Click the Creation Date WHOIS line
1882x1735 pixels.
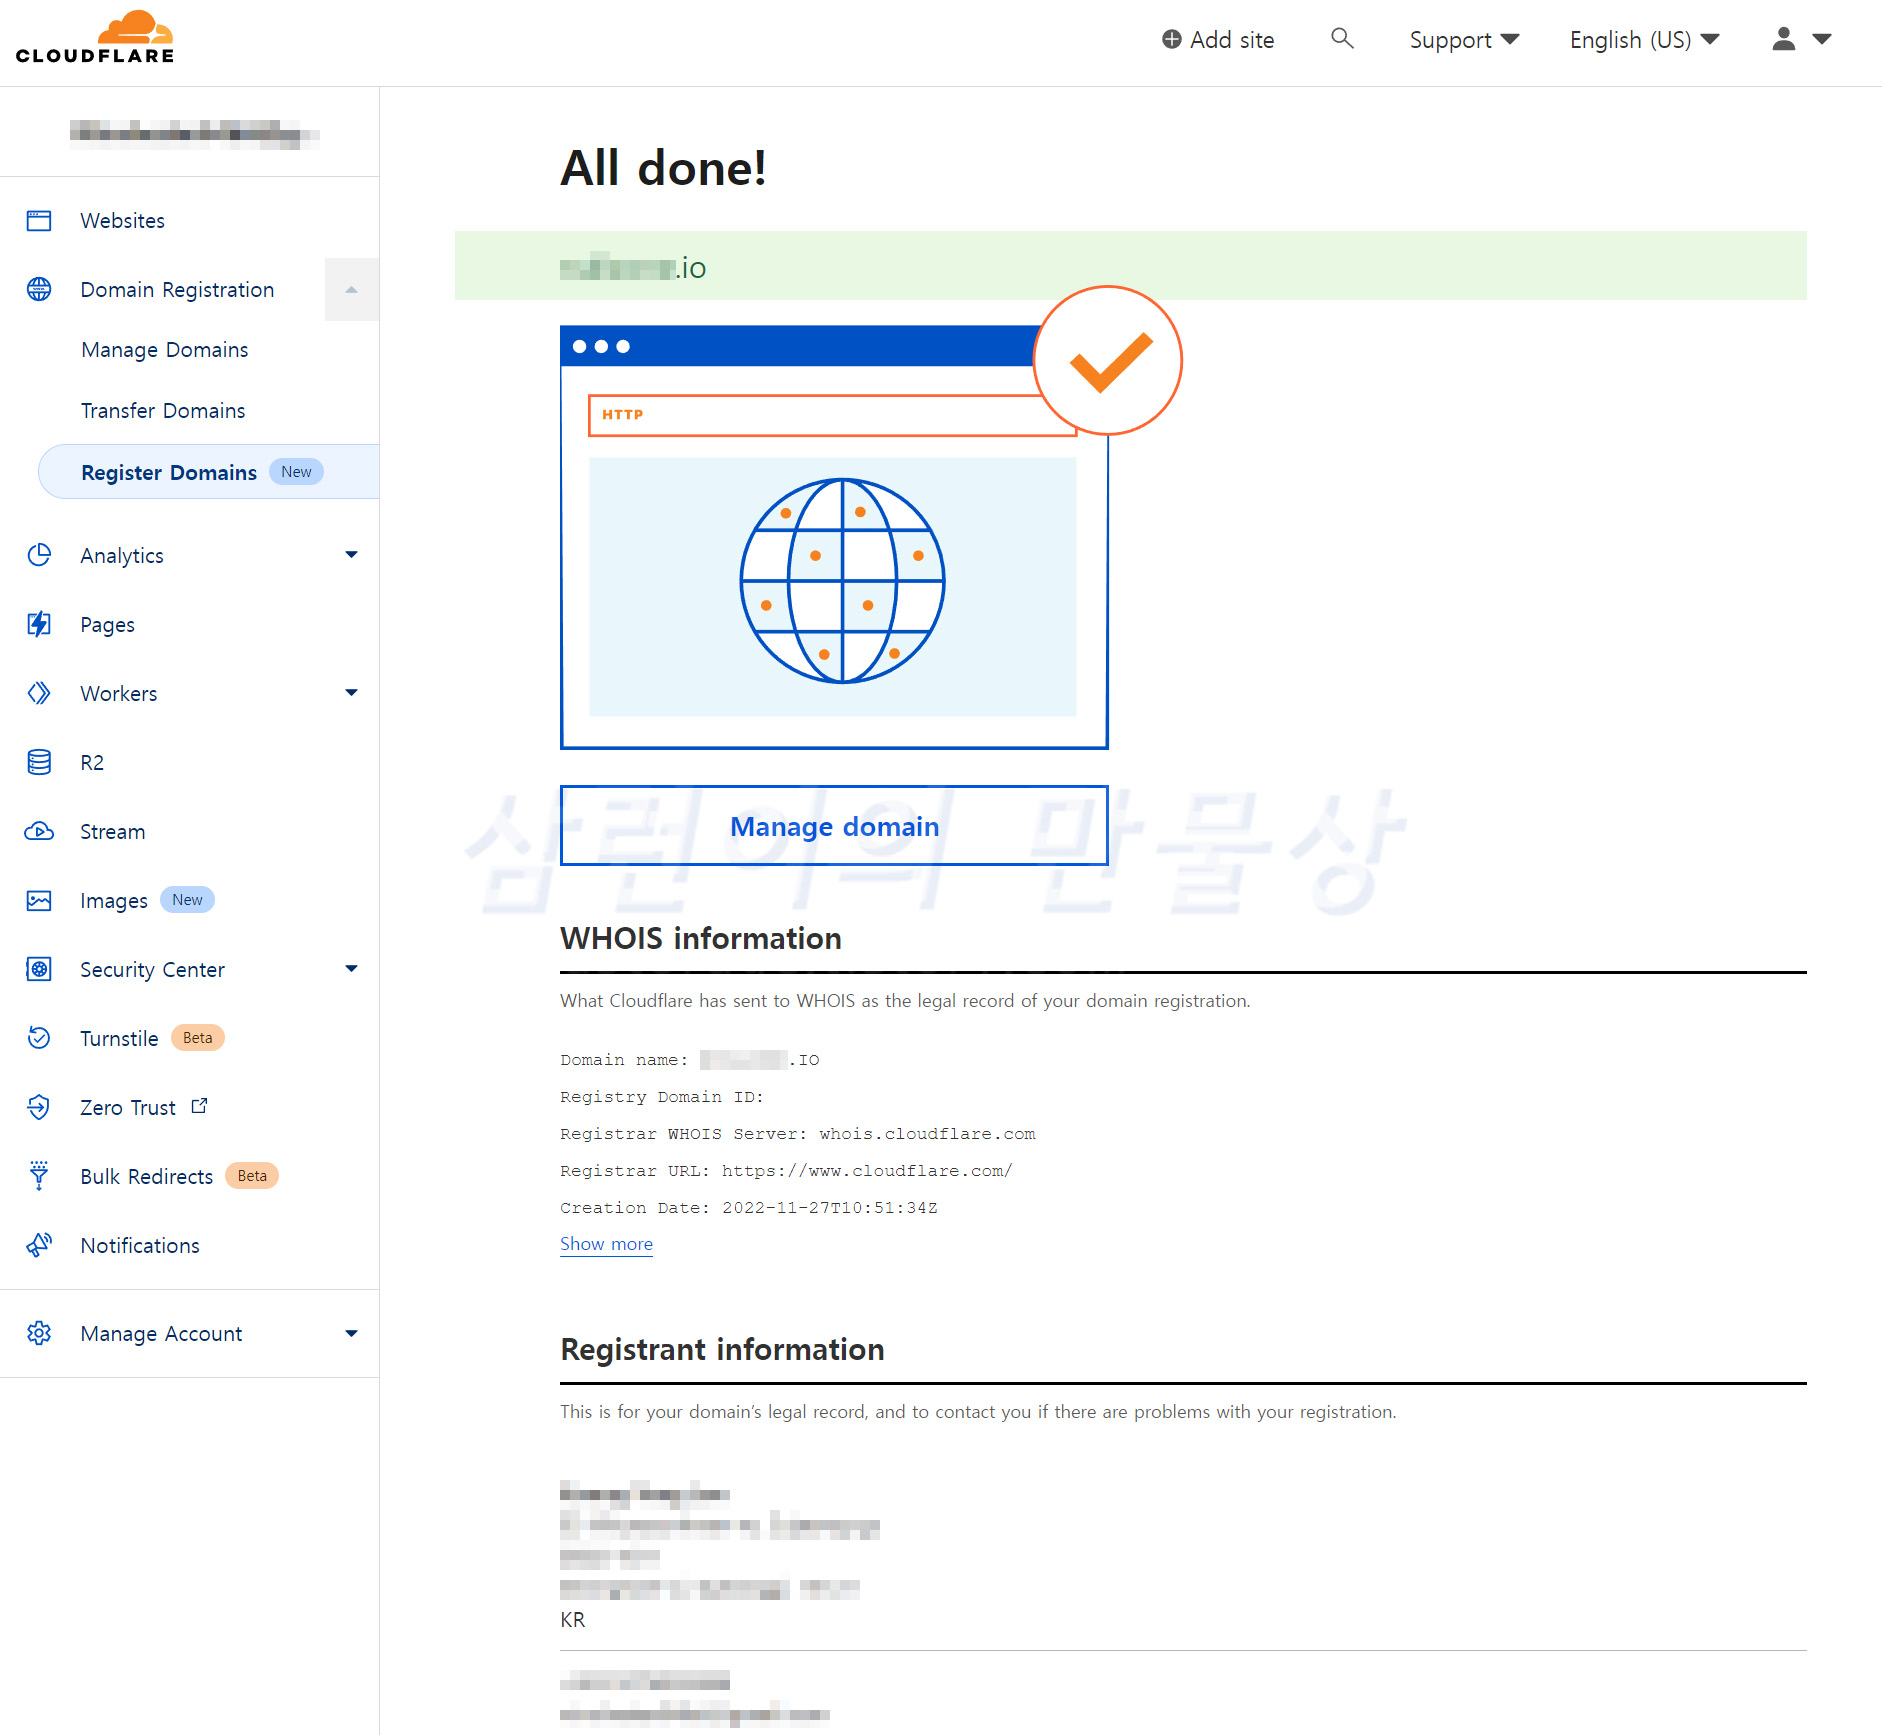(x=749, y=1208)
